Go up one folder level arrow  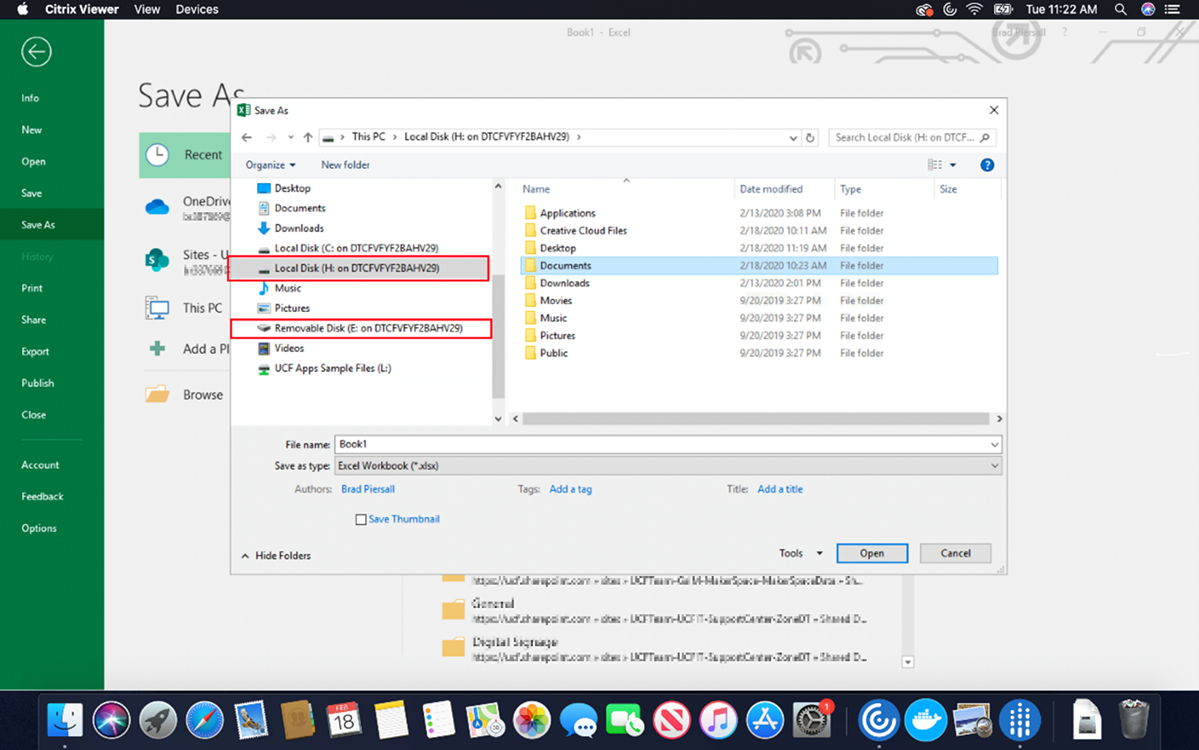307,138
